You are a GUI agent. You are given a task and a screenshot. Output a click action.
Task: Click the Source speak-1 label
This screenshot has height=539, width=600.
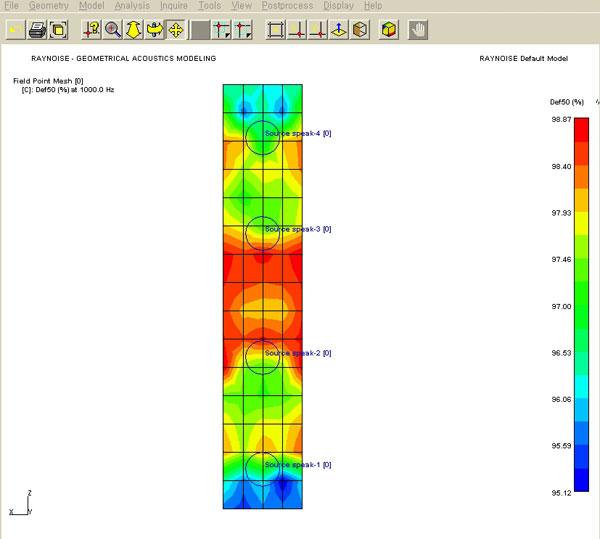pos(298,465)
